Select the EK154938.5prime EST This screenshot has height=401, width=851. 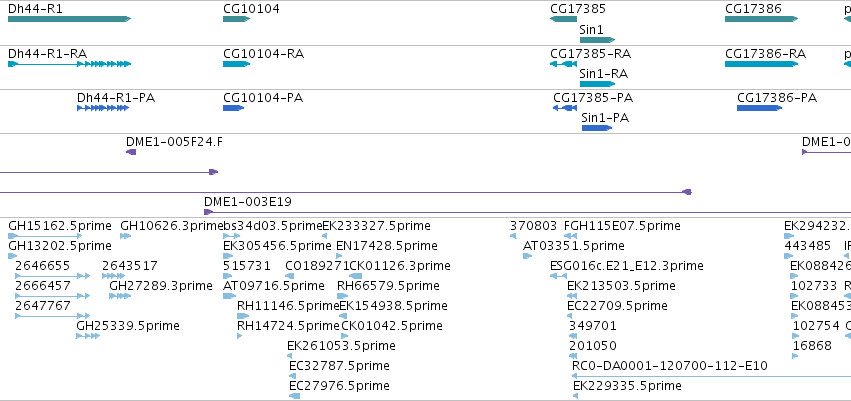pyautogui.click(x=343, y=316)
